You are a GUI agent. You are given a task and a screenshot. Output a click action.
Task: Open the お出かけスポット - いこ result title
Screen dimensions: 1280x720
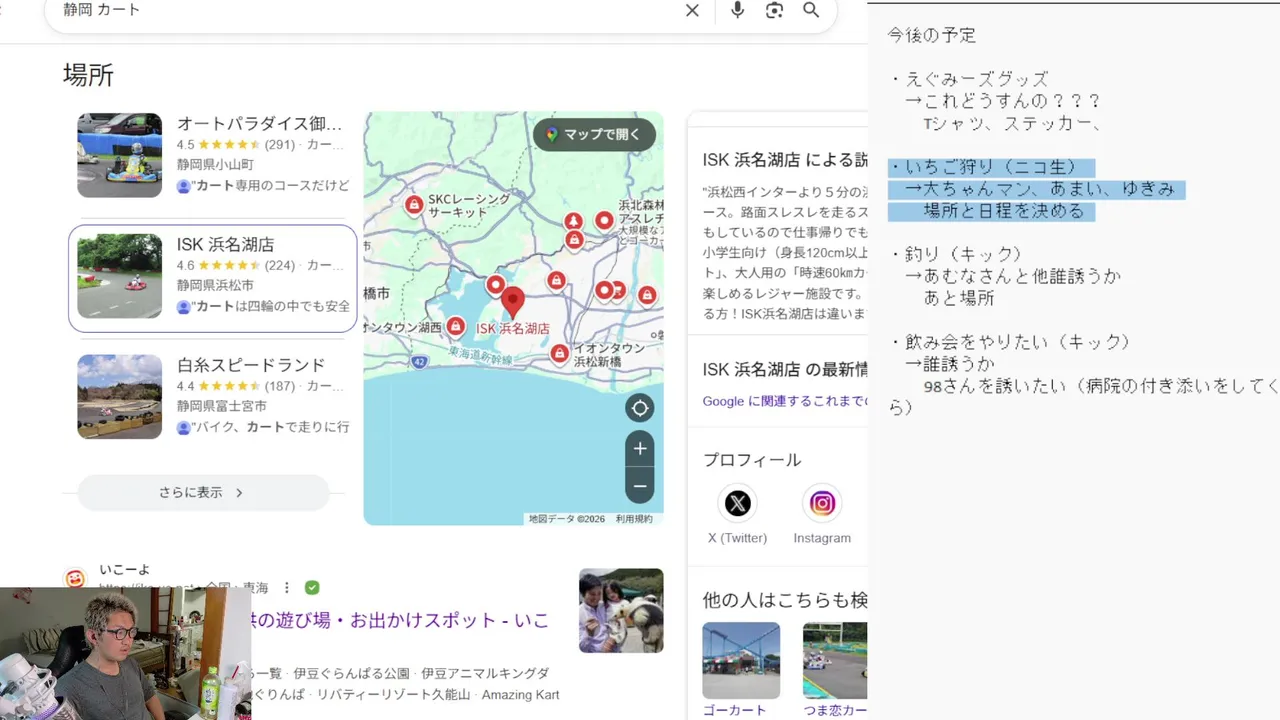[x=400, y=620]
